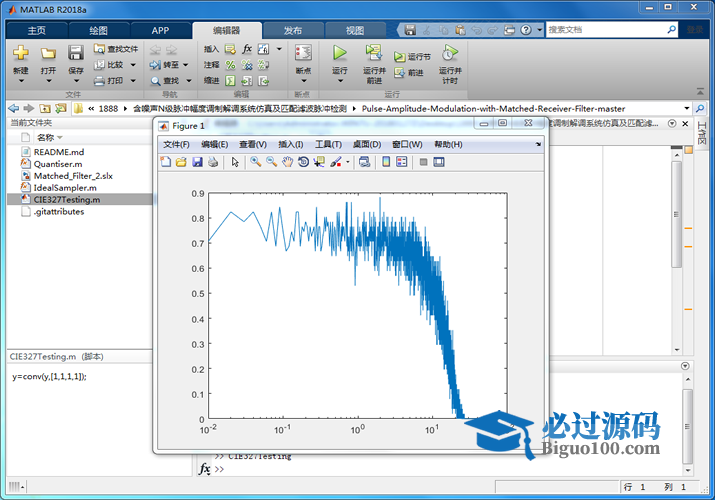The width and height of the screenshot is (715, 500).
Task: Select the Zoom Out tool in Figure 1
Action: 271,162
